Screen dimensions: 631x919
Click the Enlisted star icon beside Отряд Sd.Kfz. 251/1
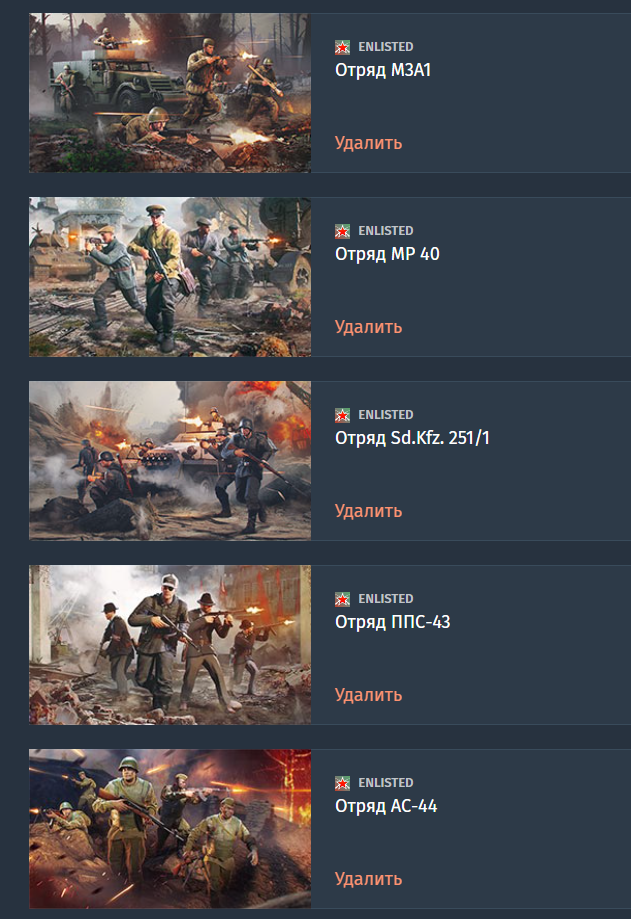342,416
